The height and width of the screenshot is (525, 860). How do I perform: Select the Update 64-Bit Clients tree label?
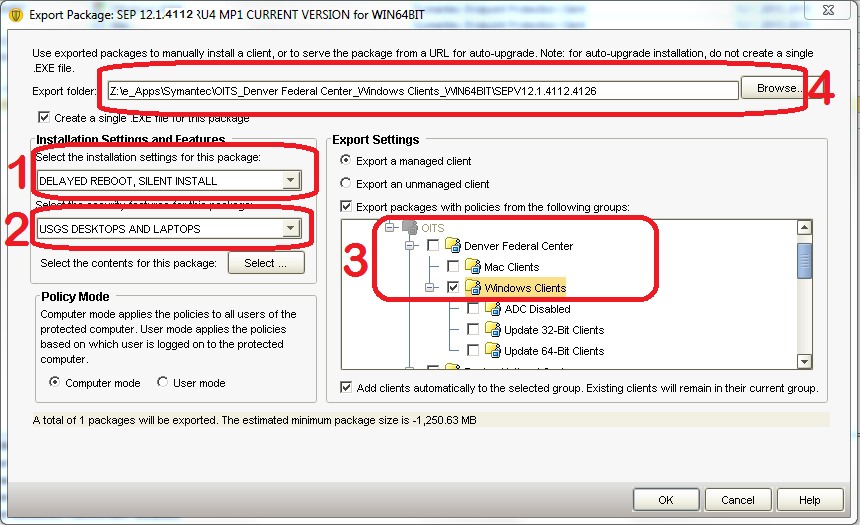click(554, 351)
